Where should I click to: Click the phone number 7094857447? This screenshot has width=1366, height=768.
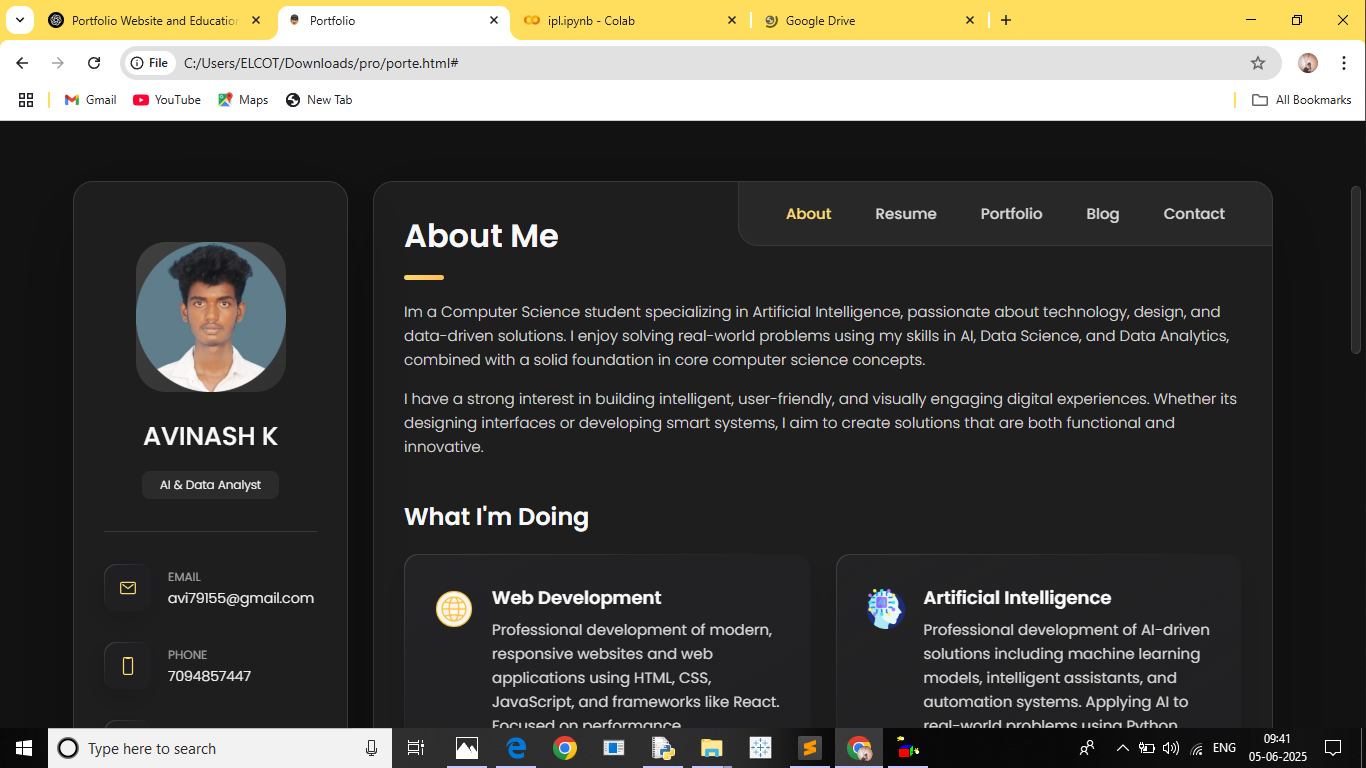(x=209, y=676)
